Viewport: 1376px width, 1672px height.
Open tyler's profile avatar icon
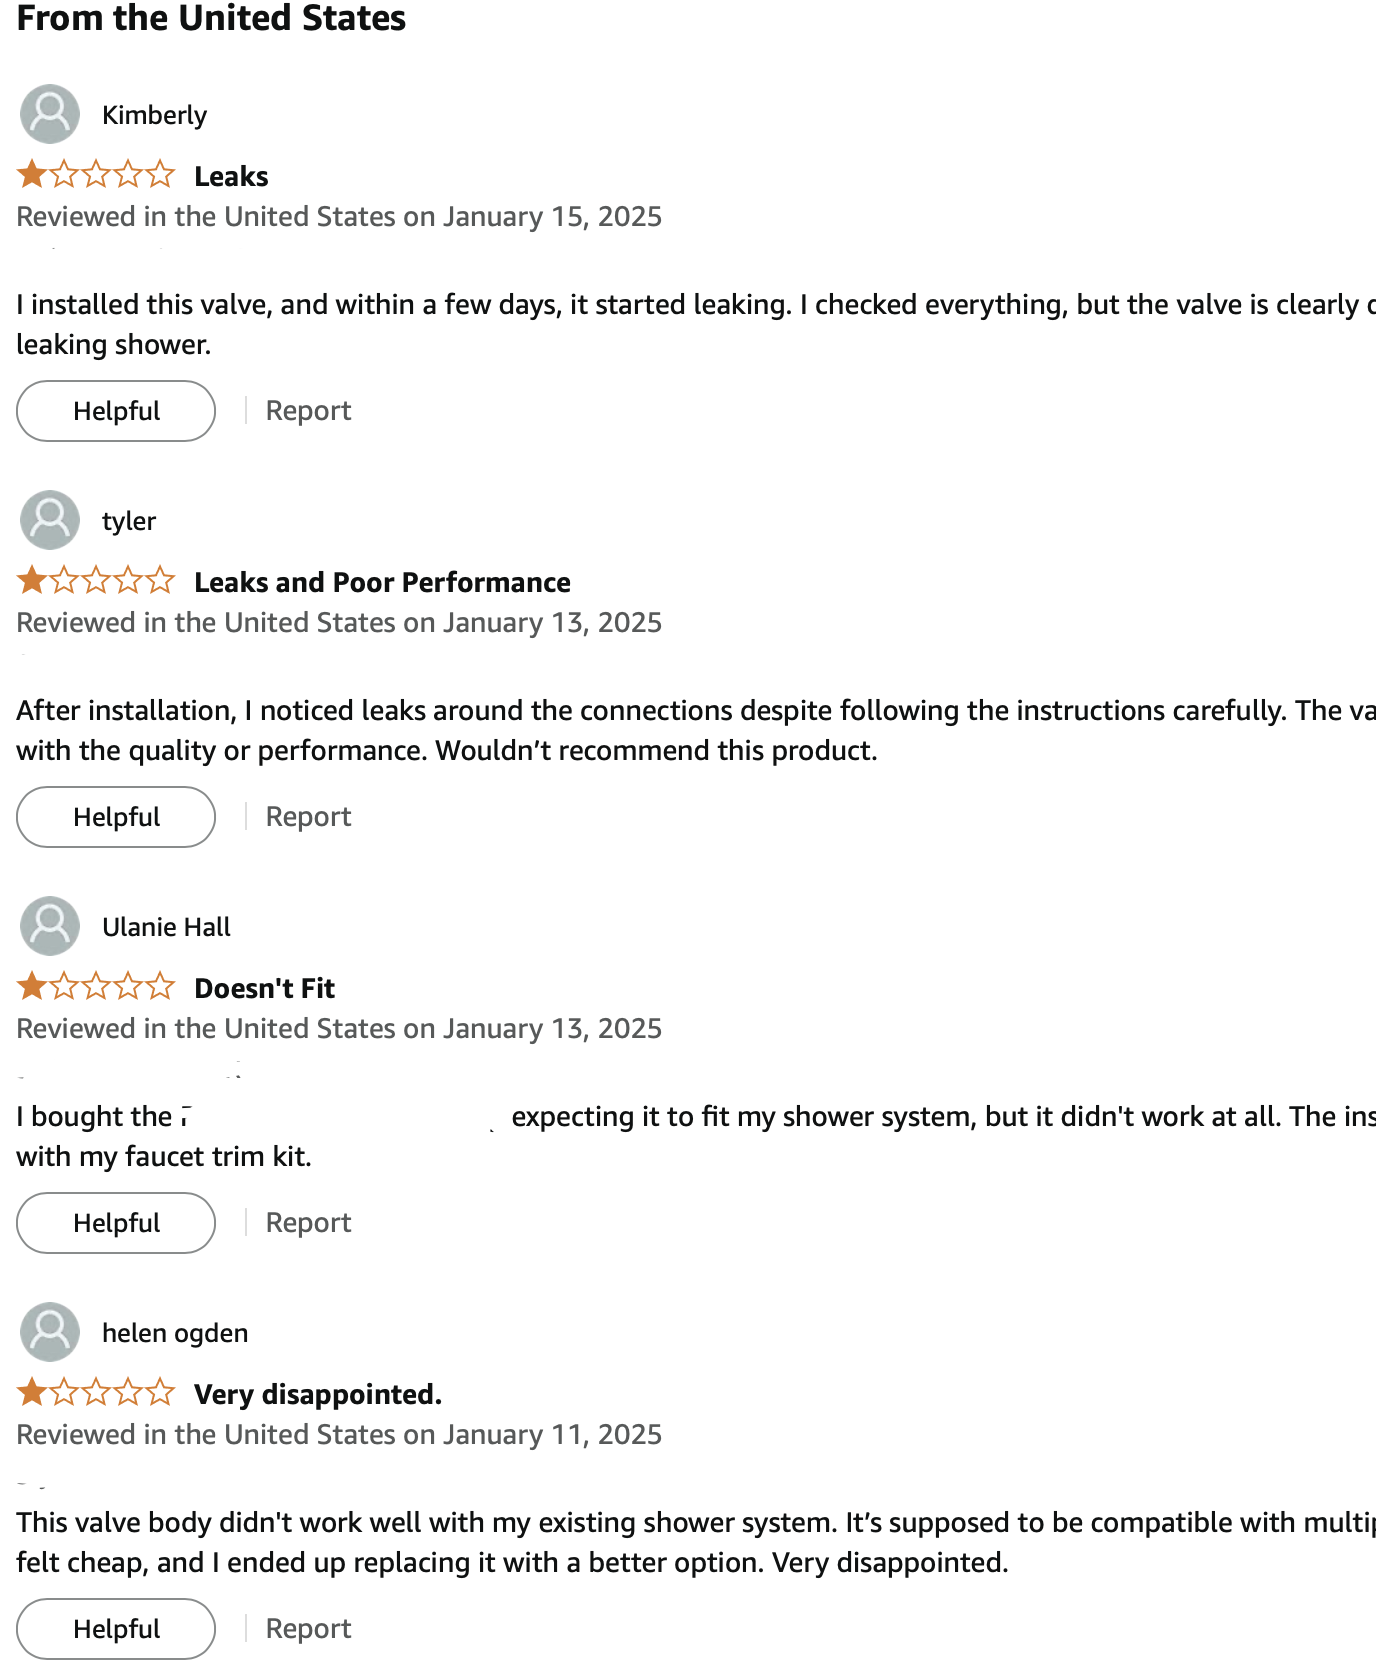pyautogui.click(x=50, y=520)
